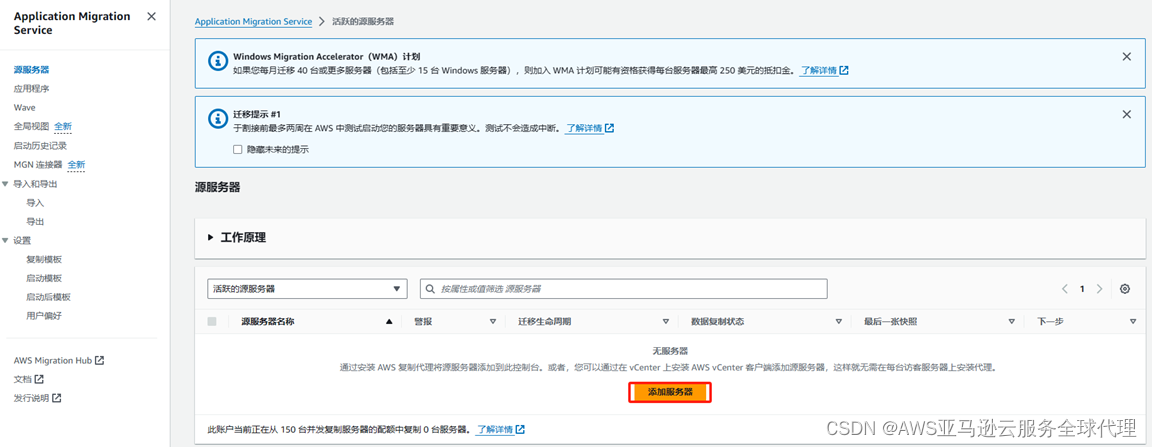Click the 活跃的源服务器 breadcrumb text
Viewport: 1152px width, 447px height.
(x=363, y=22)
